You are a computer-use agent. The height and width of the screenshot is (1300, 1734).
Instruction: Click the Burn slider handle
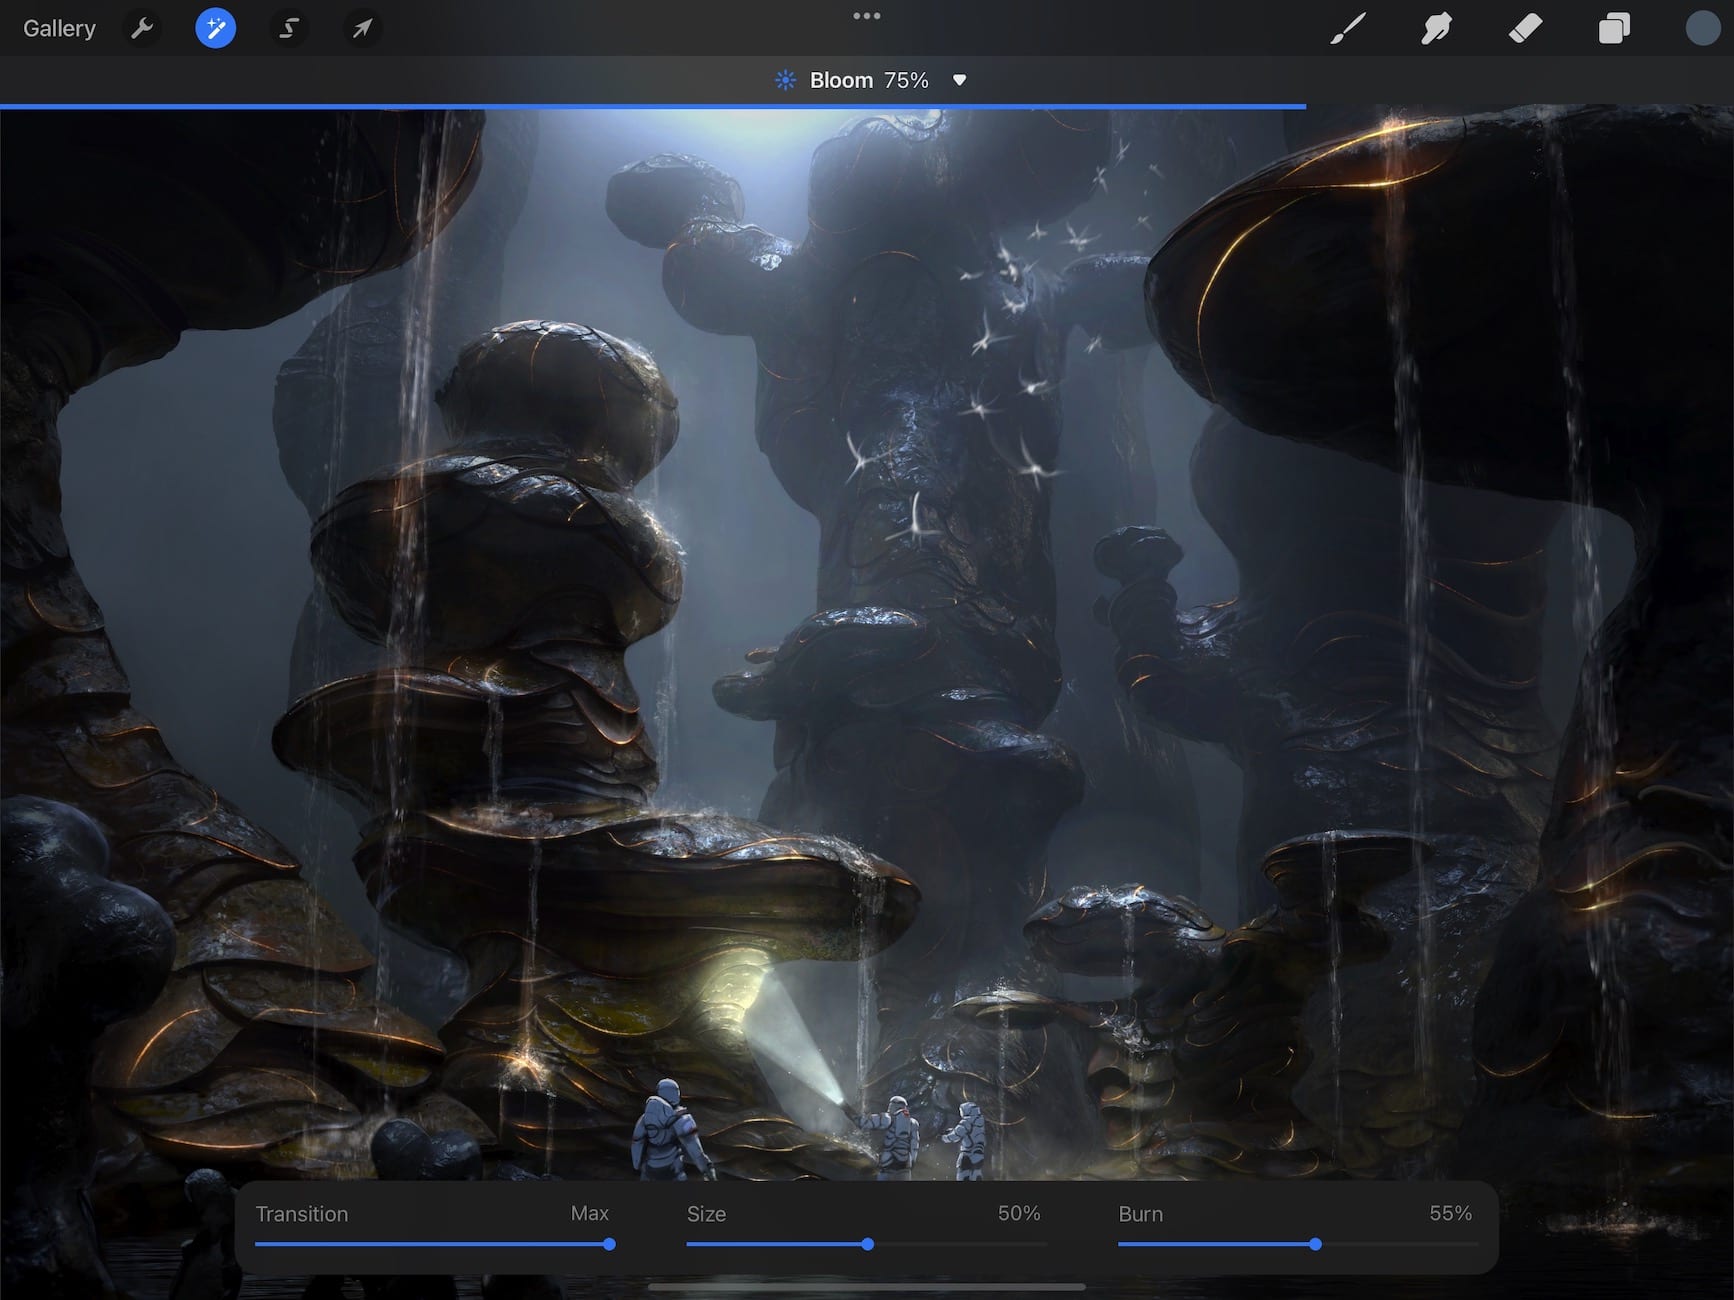(x=1315, y=1244)
